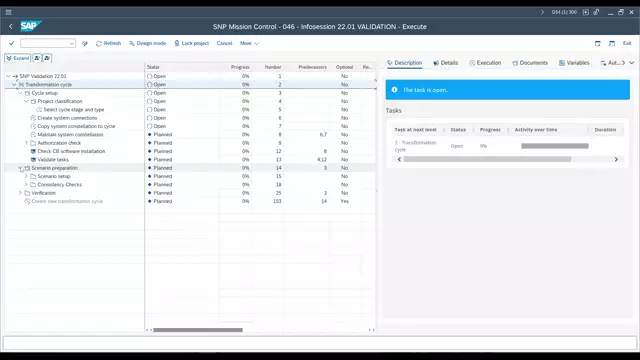
Task: Select Check CB software installation row
Action: [71, 151]
